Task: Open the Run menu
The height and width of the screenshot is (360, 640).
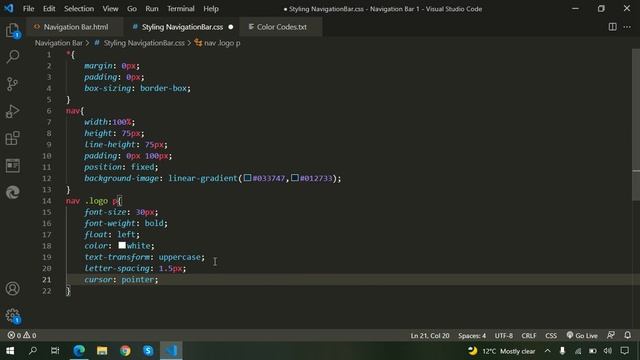Action: click(152, 9)
